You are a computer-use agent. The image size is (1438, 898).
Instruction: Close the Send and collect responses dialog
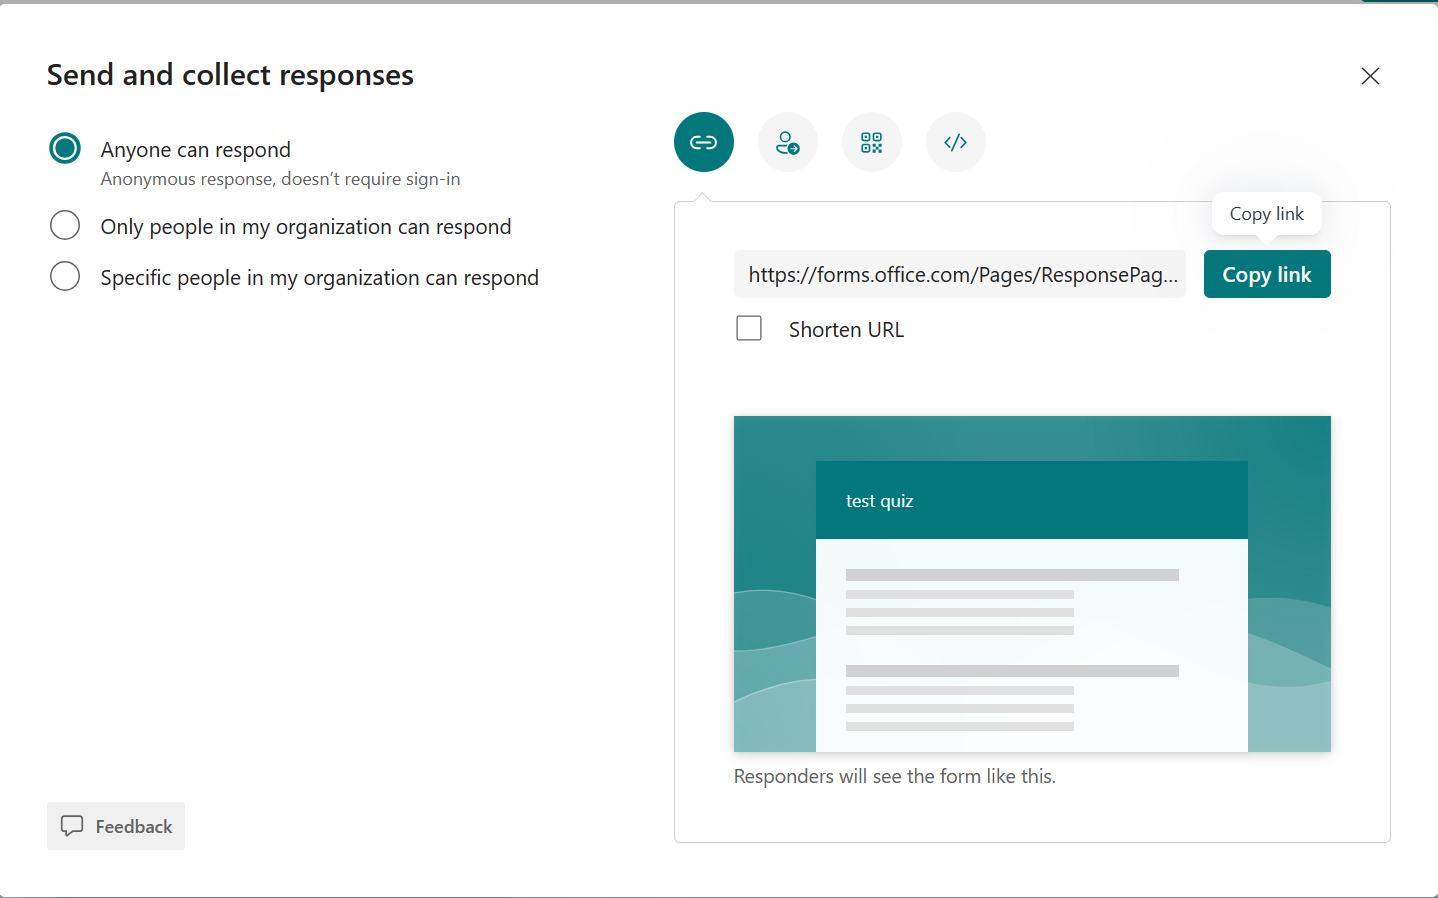coord(1370,76)
